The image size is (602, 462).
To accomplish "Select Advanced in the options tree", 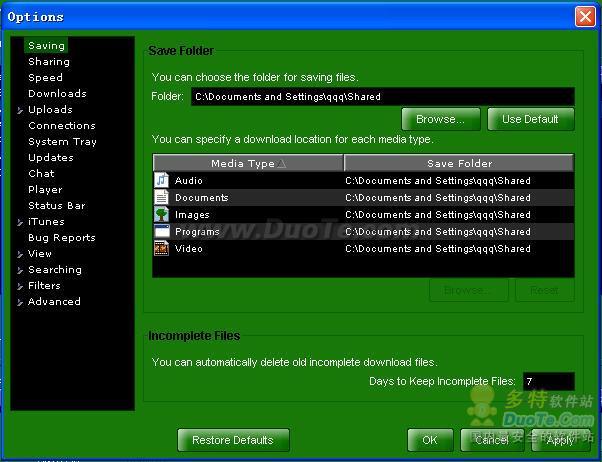I will tap(54, 301).
